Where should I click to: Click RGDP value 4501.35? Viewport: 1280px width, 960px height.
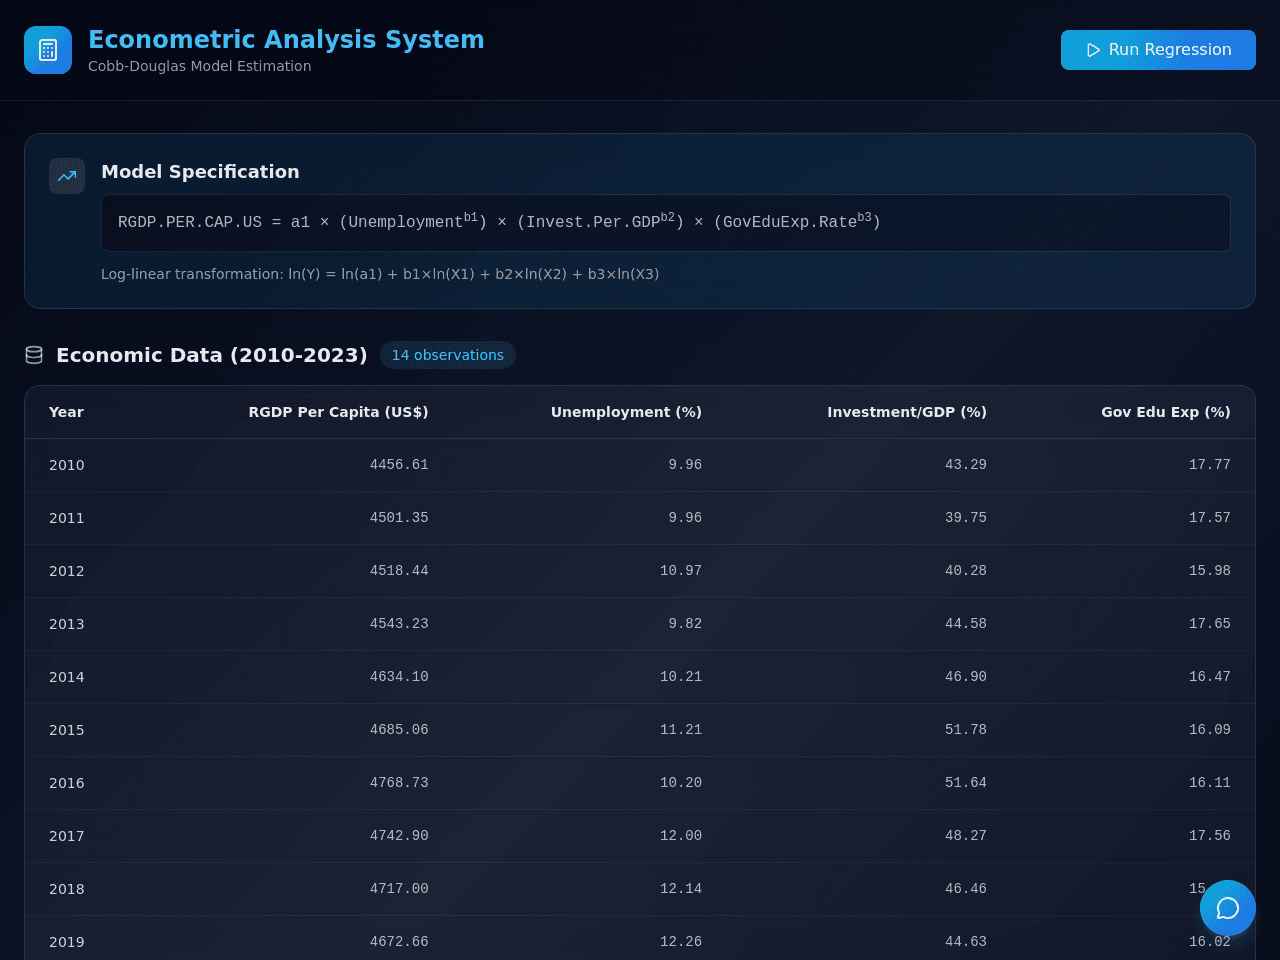click(399, 518)
